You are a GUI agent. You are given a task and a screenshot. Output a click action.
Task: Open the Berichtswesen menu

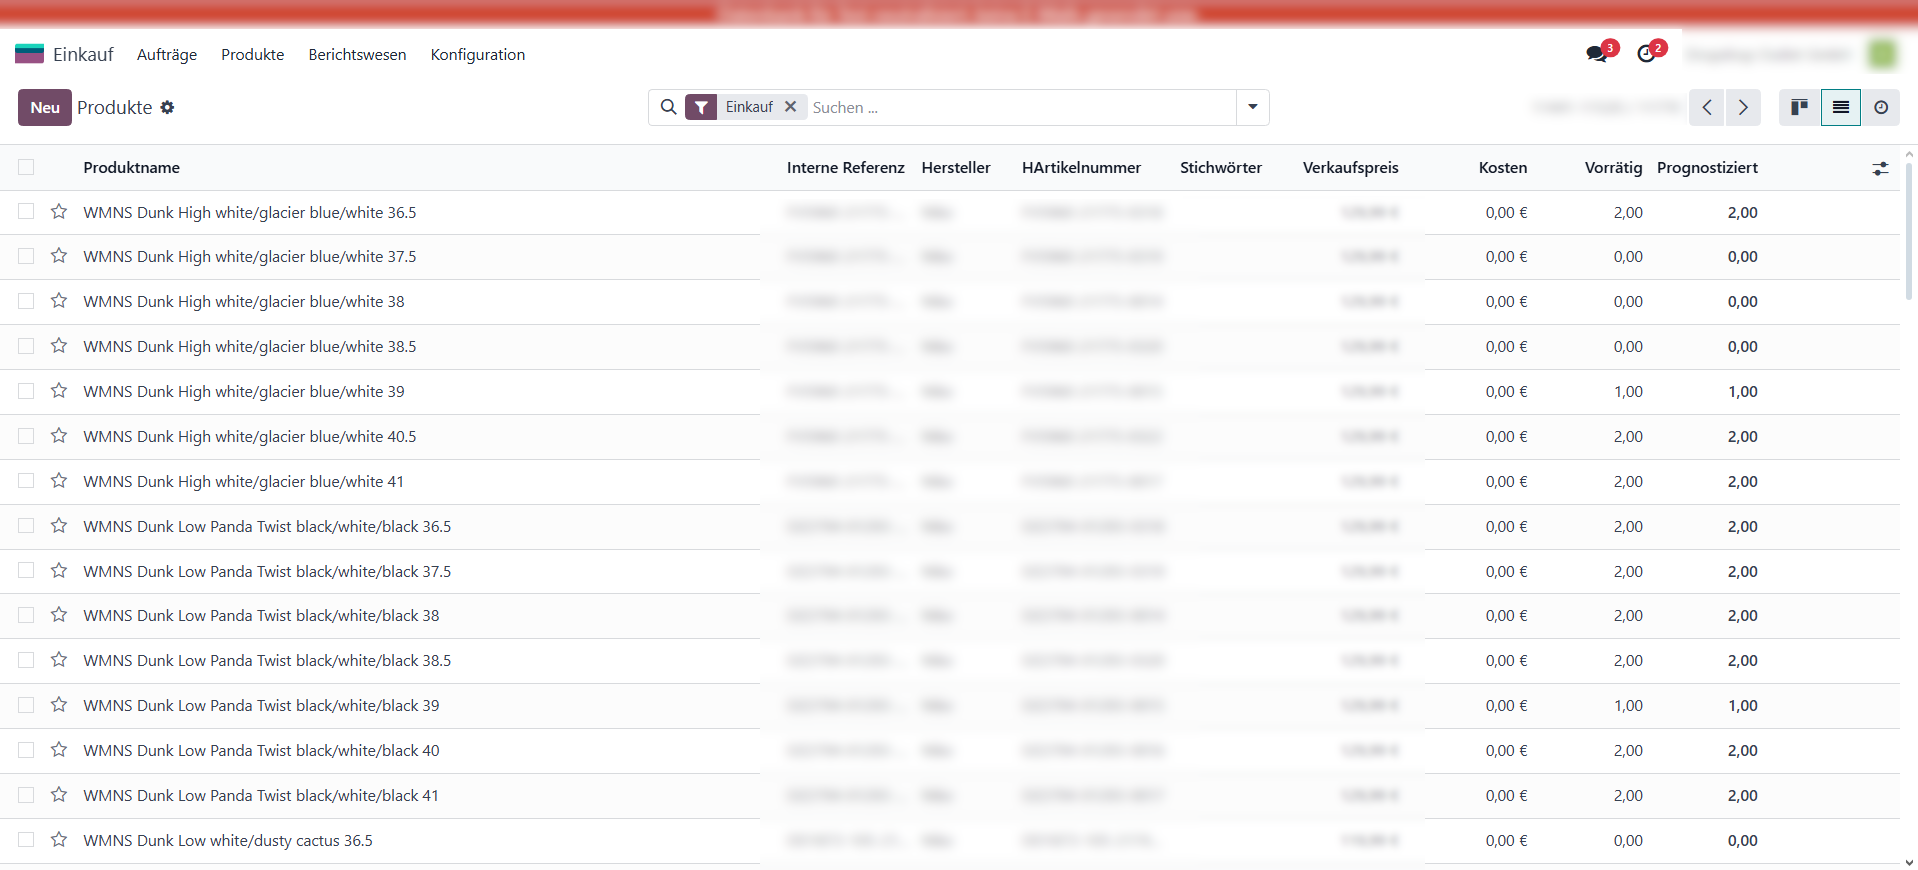[357, 54]
